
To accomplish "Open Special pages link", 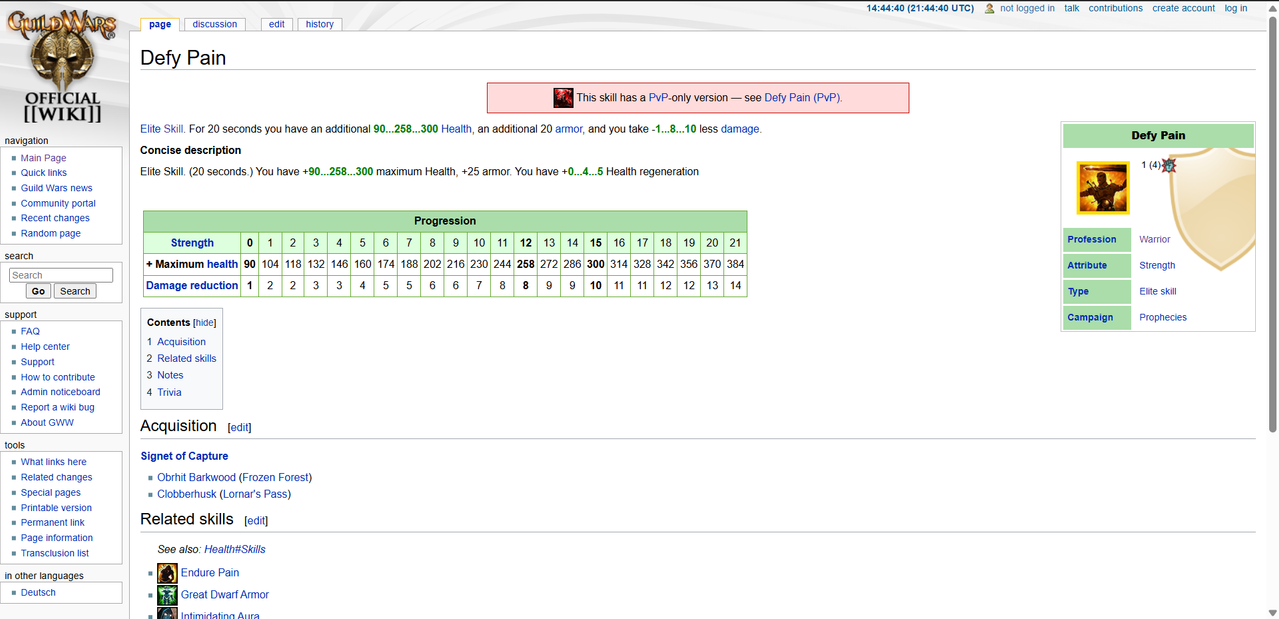I will (51, 493).
